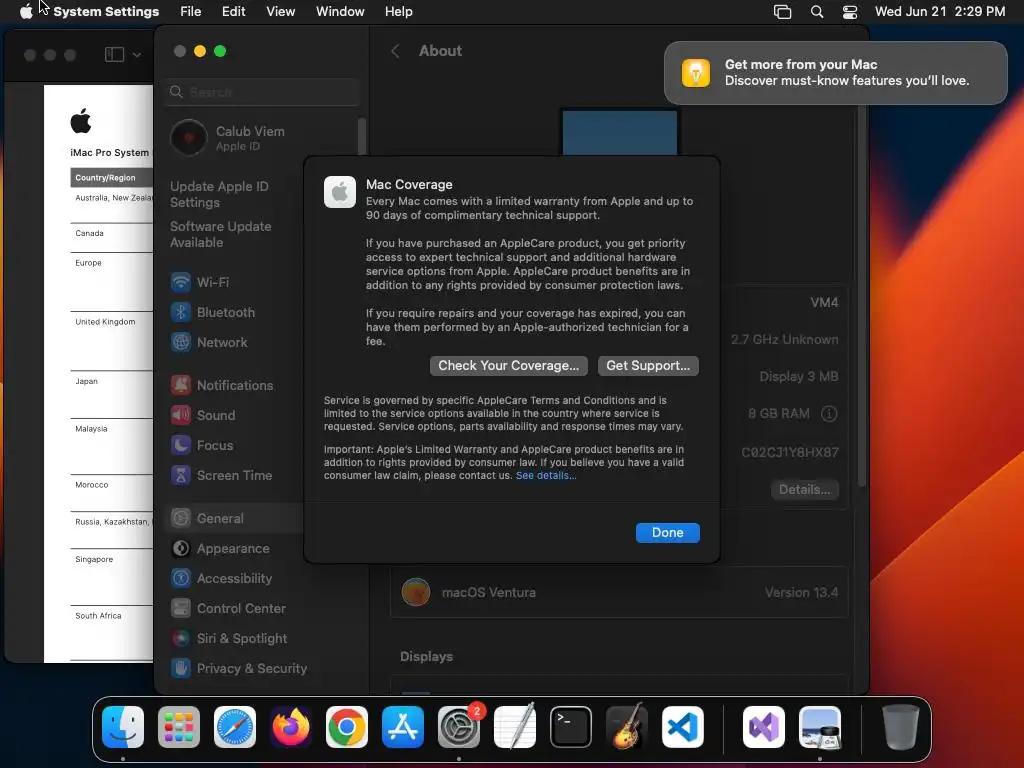Open the Trash in the Dock
The width and height of the screenshot is (1024, 768).
pyautogui.click(x=901, y=727)
